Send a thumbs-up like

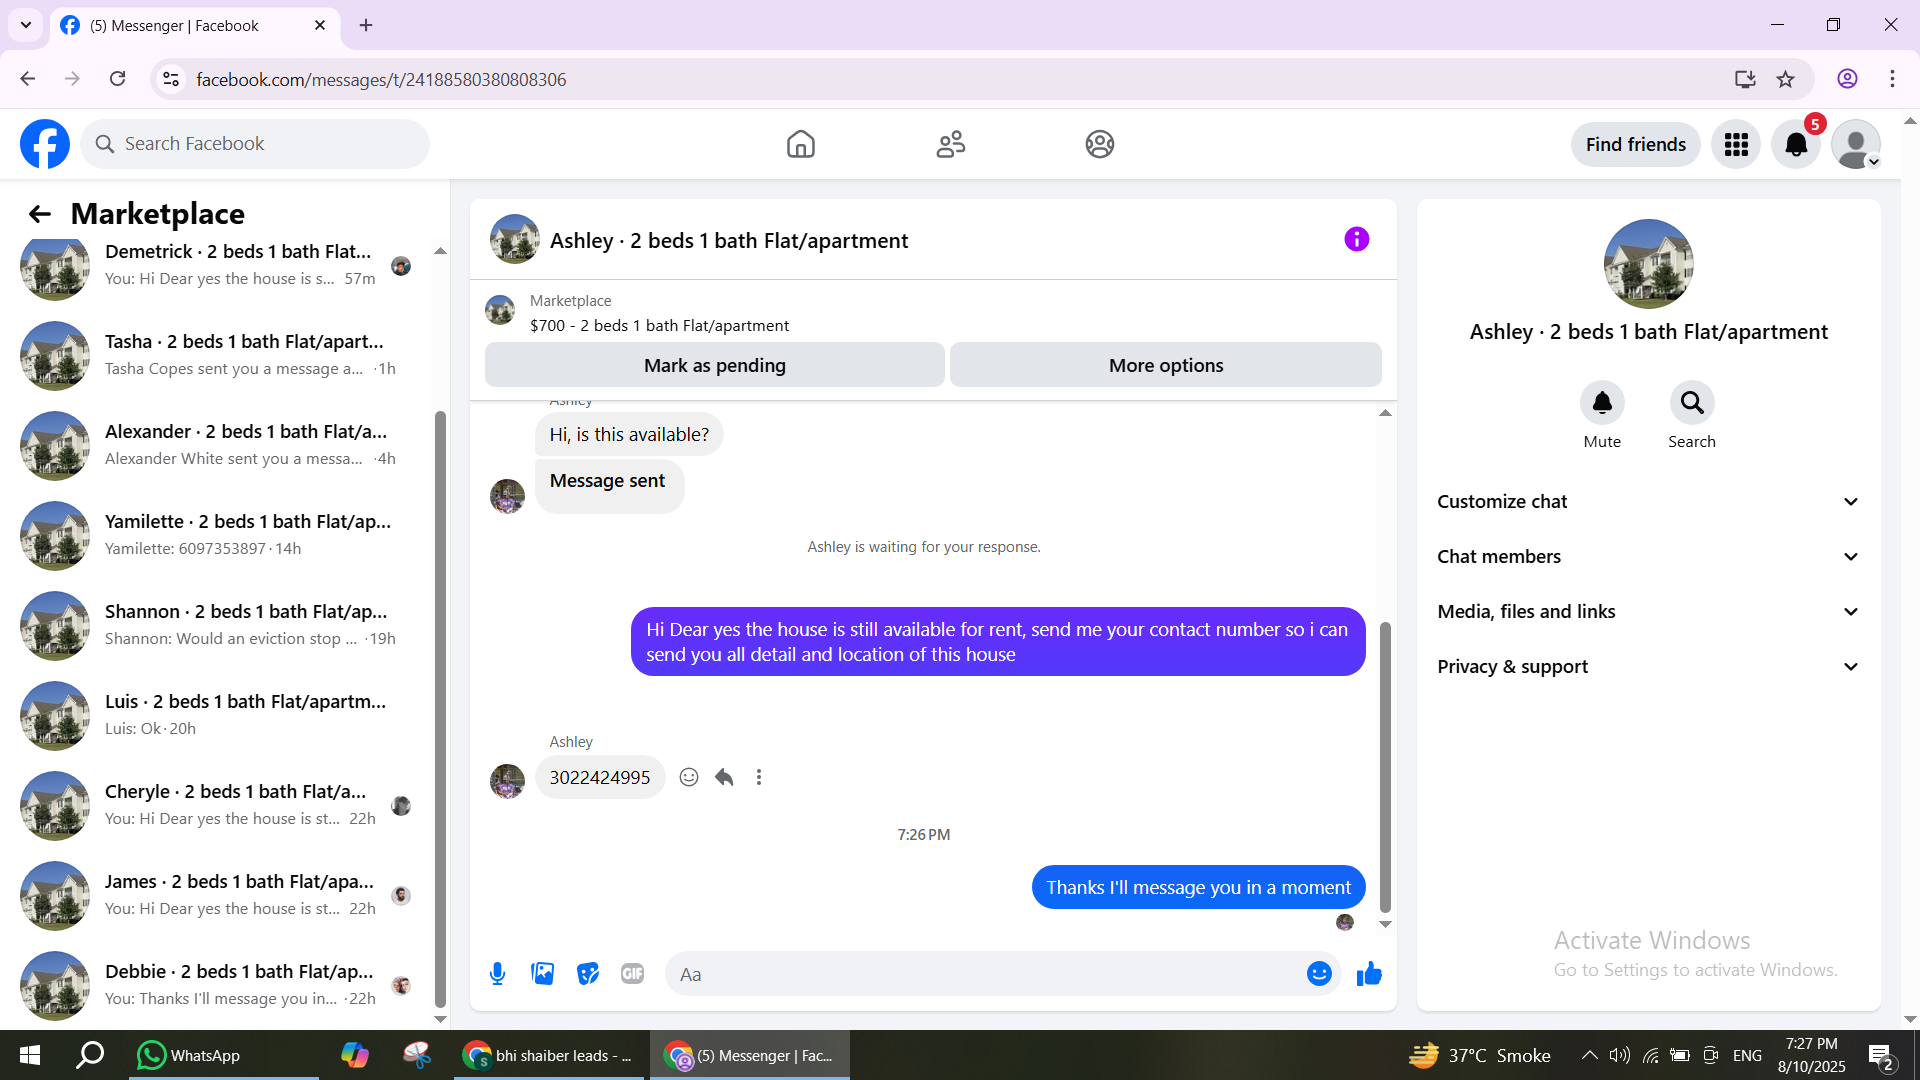point(1369,974)
